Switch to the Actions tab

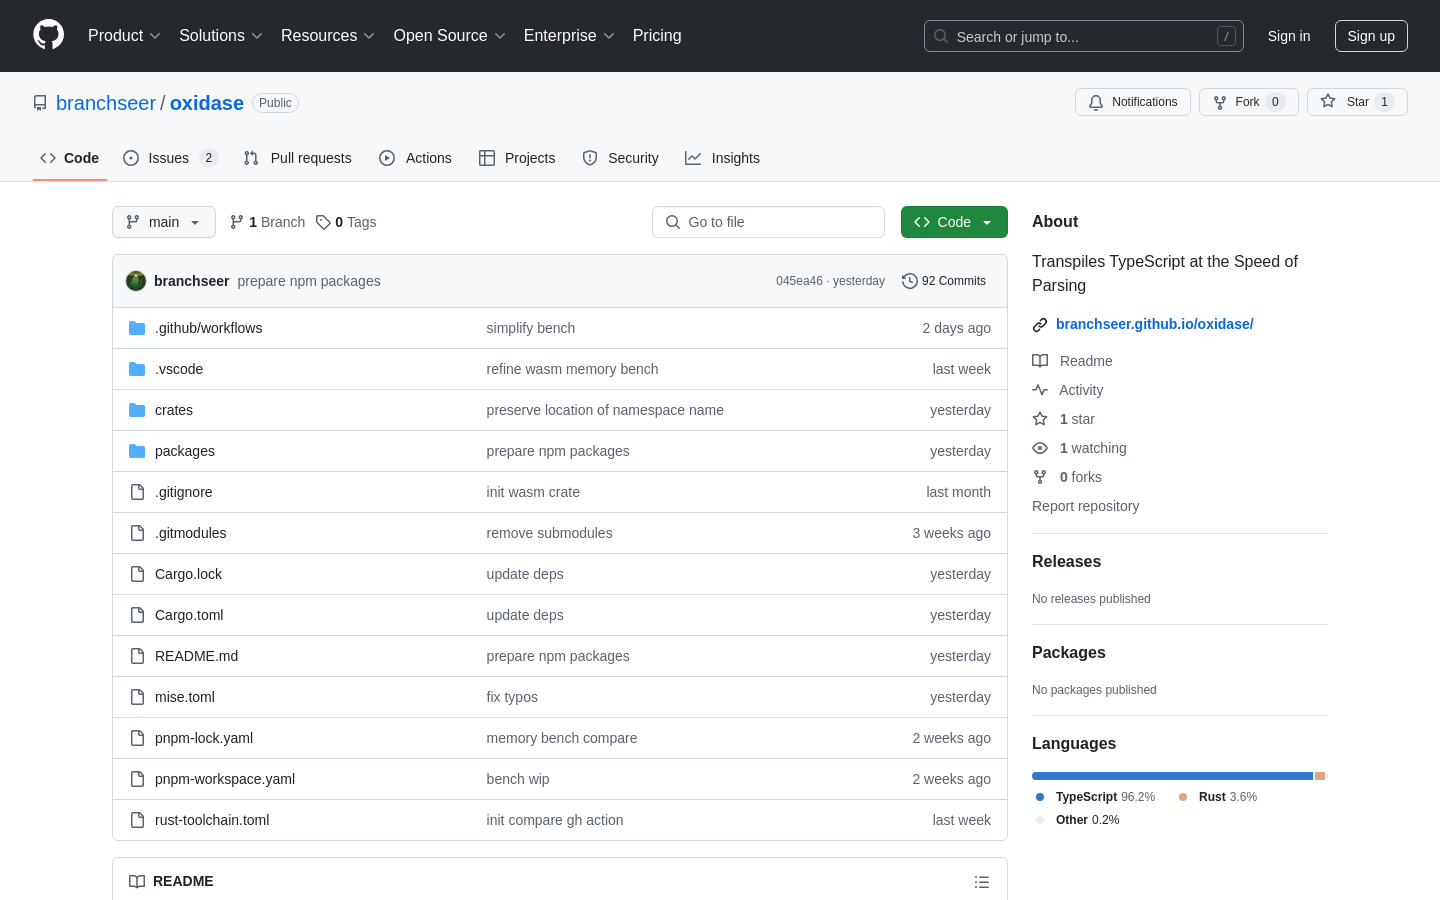click(415, 158)
